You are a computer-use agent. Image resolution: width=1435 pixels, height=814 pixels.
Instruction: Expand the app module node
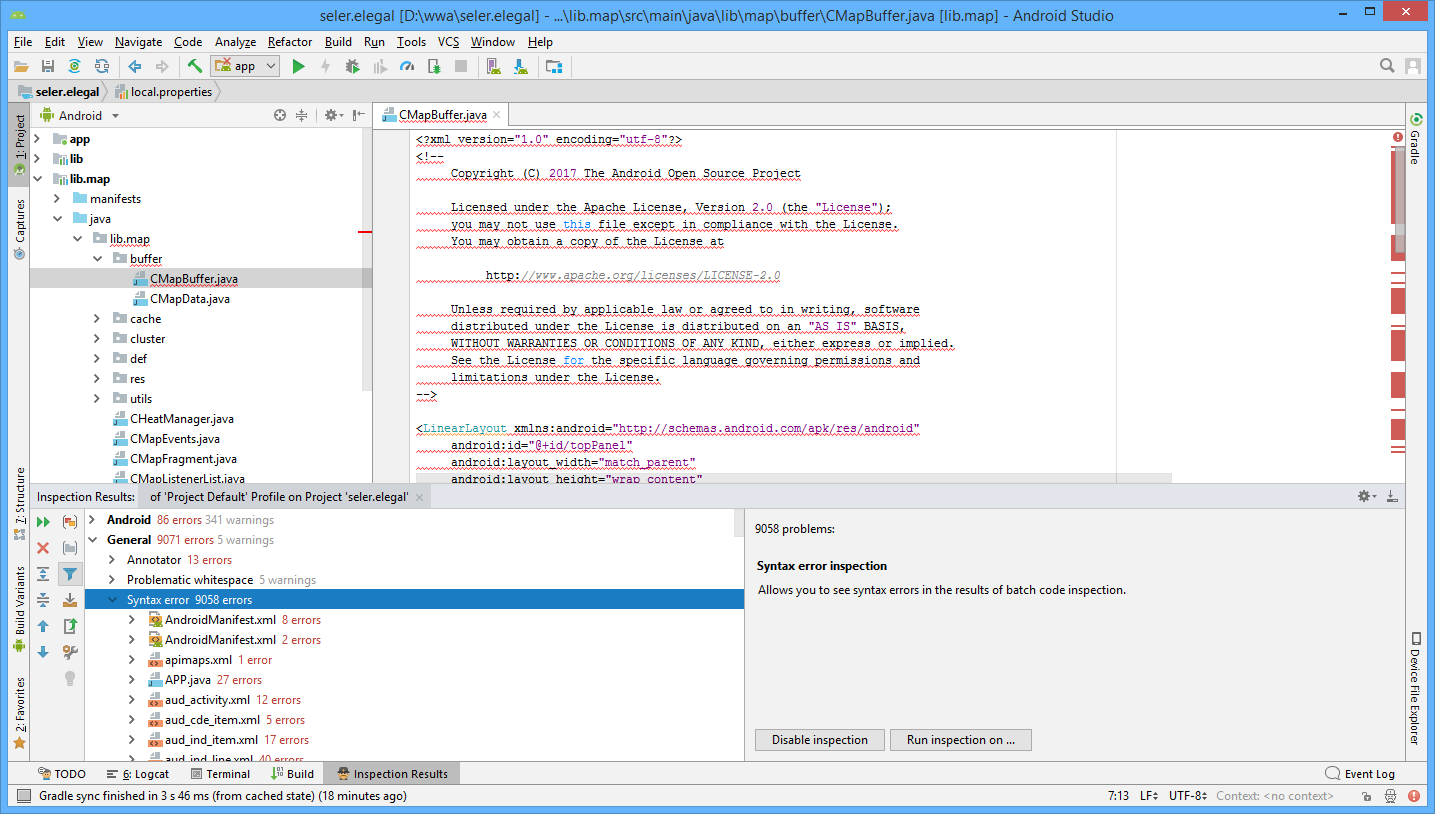coord(37,139)
